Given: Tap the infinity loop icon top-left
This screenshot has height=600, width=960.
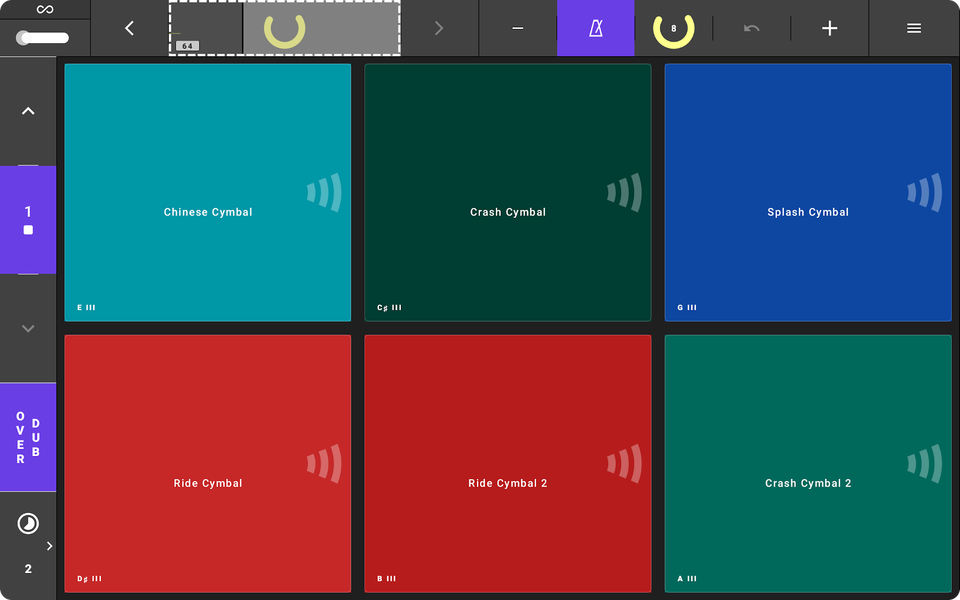Looking at the screenshot, I should pos(44,8).
